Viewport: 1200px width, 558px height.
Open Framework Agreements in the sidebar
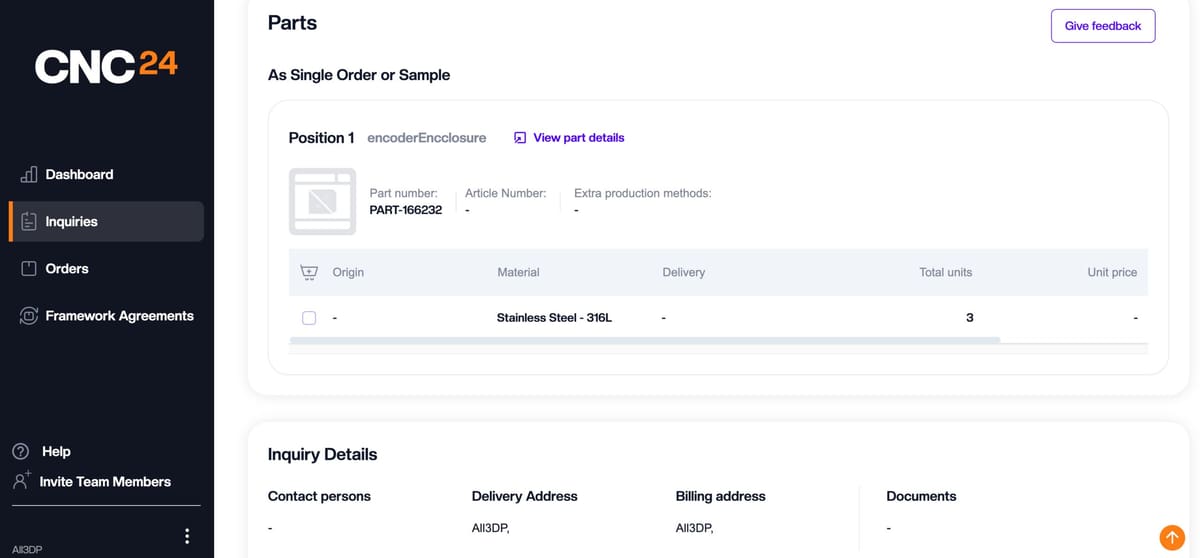(106, 316)
